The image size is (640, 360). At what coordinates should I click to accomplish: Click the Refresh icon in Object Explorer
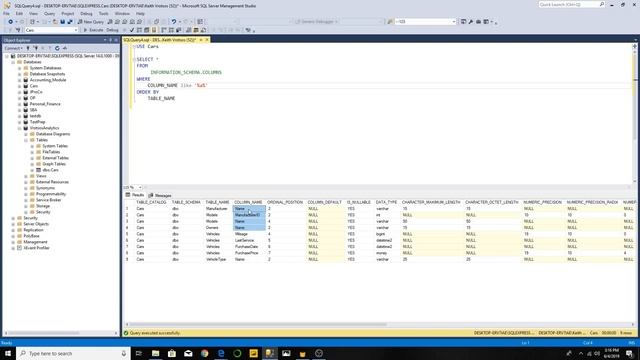pyautogui.click(x=57, y=48)
